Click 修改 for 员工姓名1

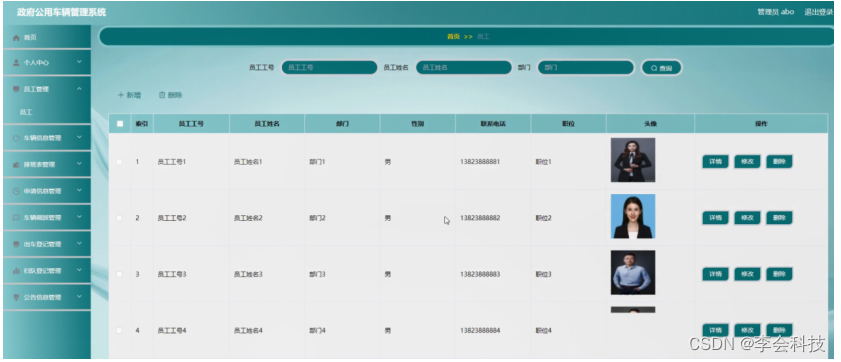coord(747,161)
